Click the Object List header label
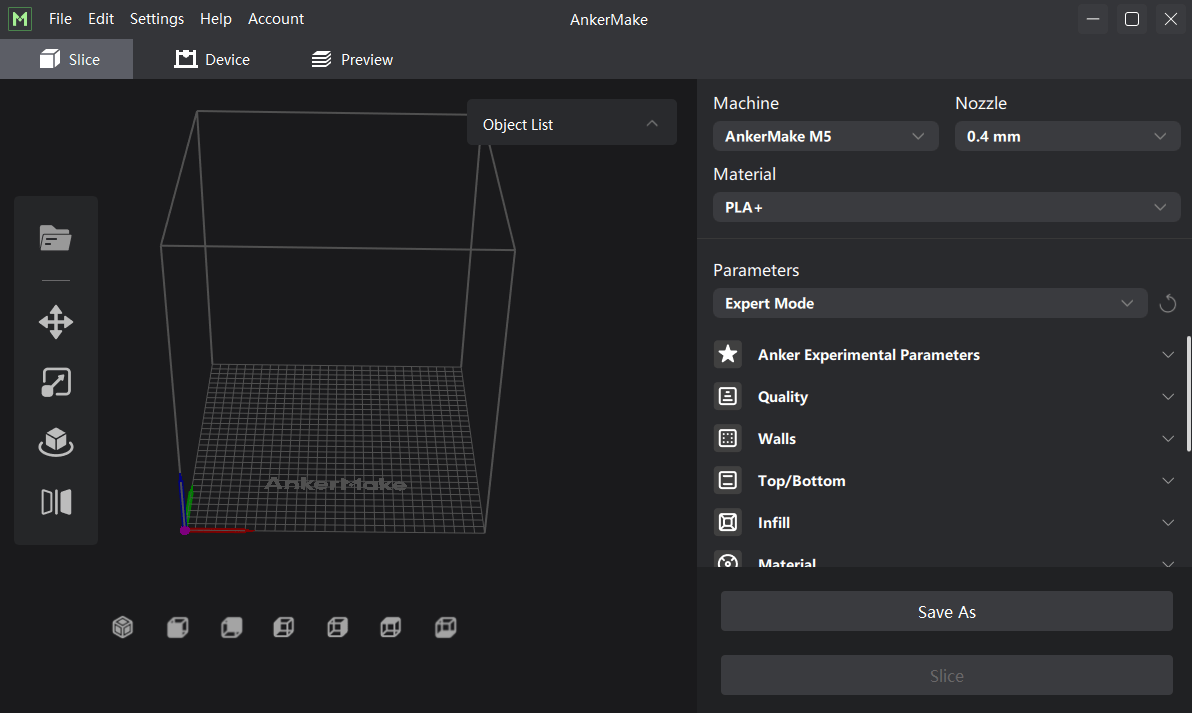Image resolution: width=1192 pixels, height=713 pixels. (x=518, y=125)
